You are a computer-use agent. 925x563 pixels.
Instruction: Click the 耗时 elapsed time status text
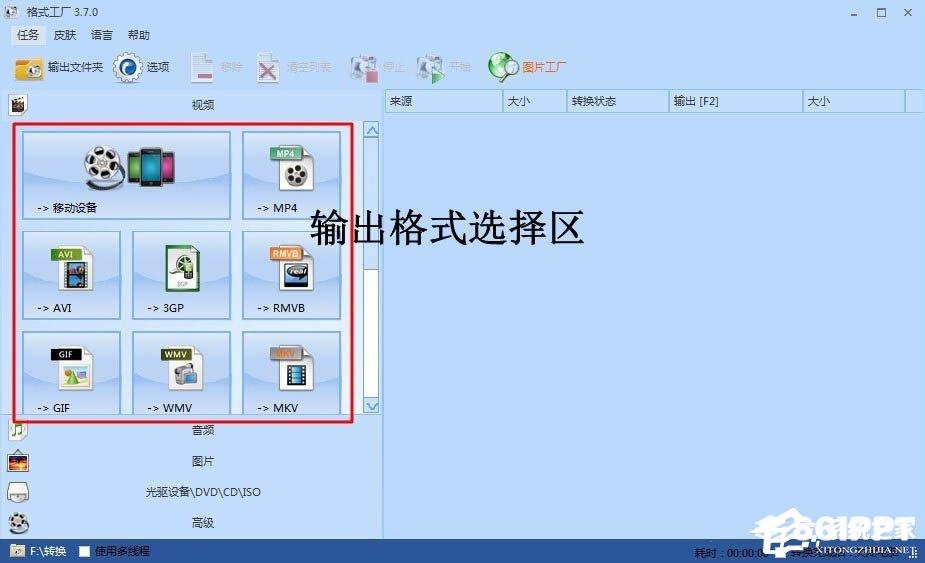tap(730, 553)
